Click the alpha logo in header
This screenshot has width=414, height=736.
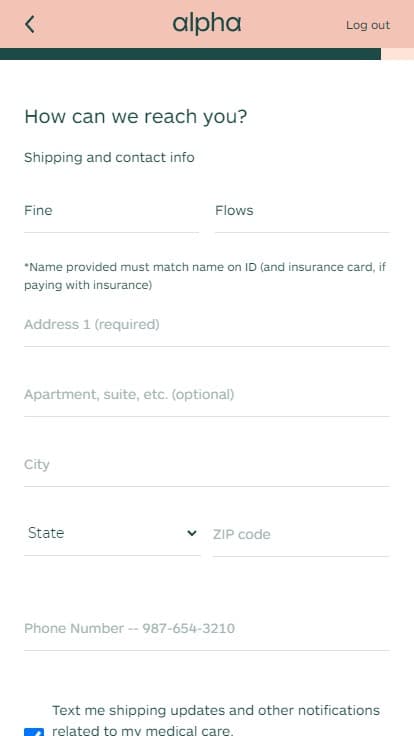(x=207, y=24)
